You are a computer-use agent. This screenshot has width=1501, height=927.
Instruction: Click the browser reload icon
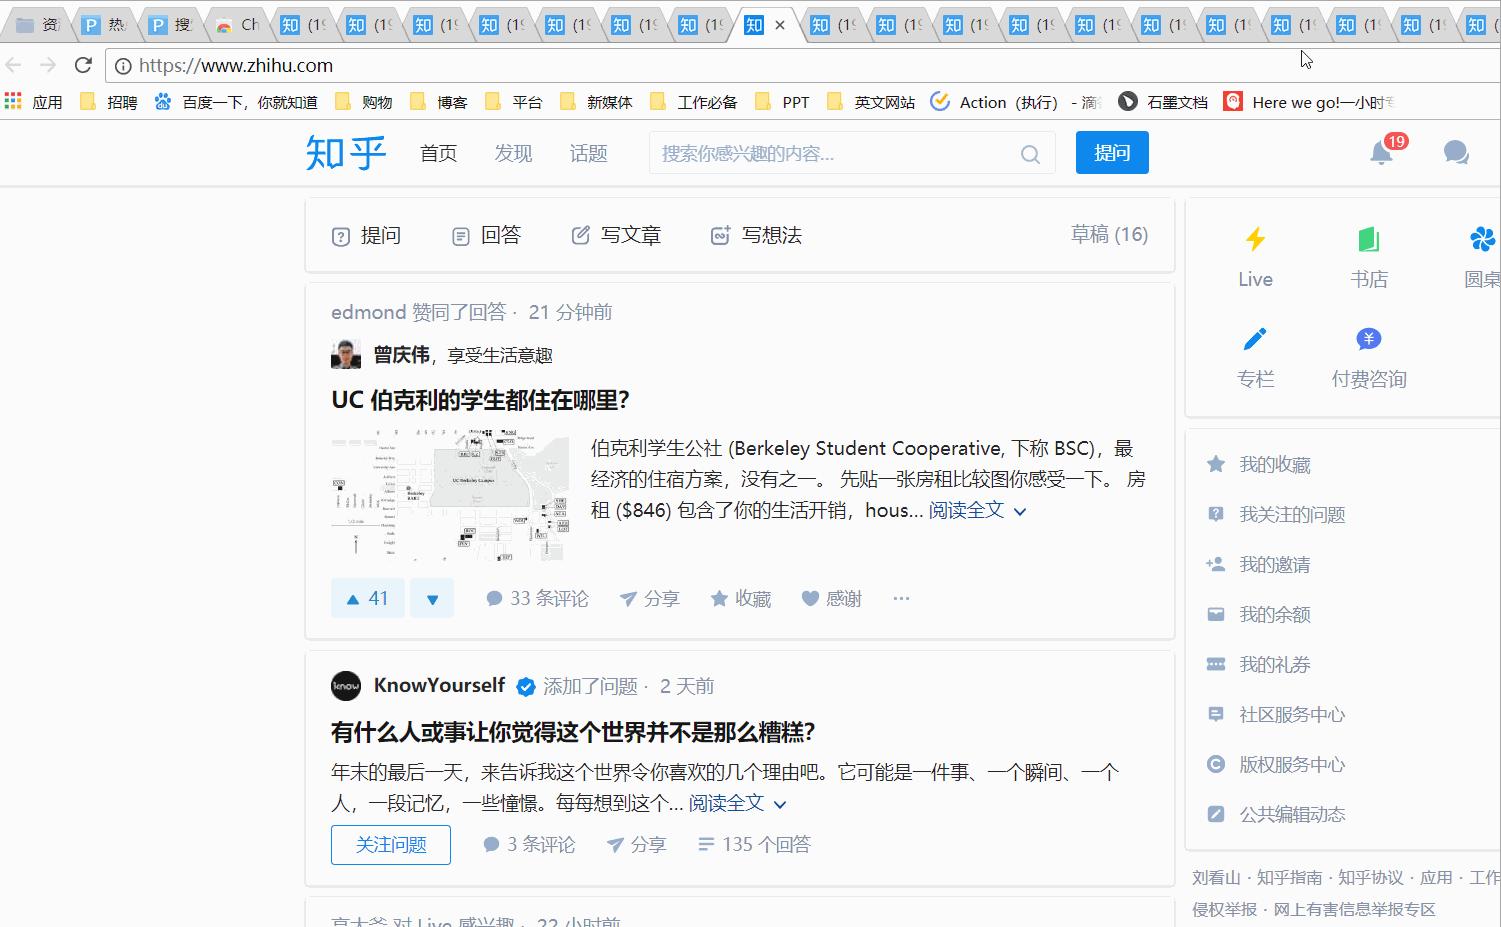(x=83, y=66)
